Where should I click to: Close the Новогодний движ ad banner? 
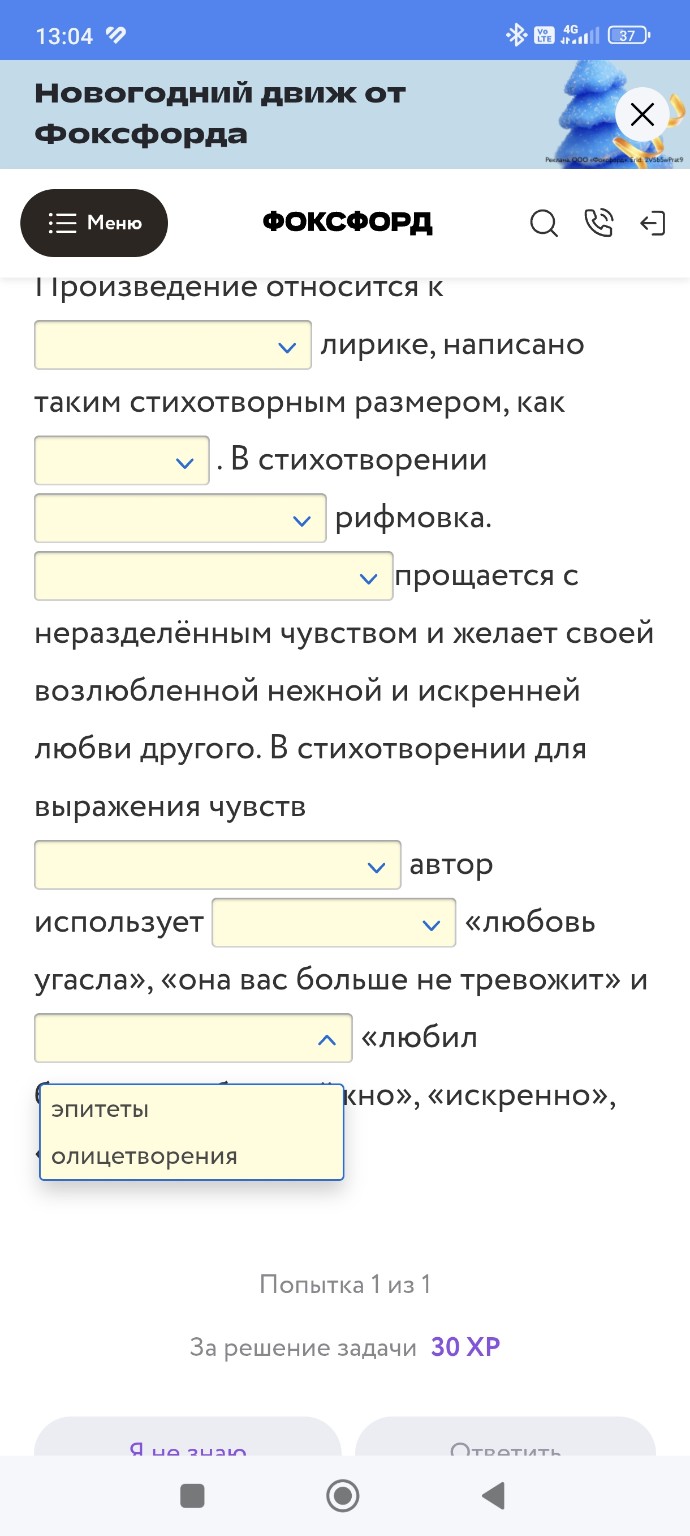click(x=642, y=114)
